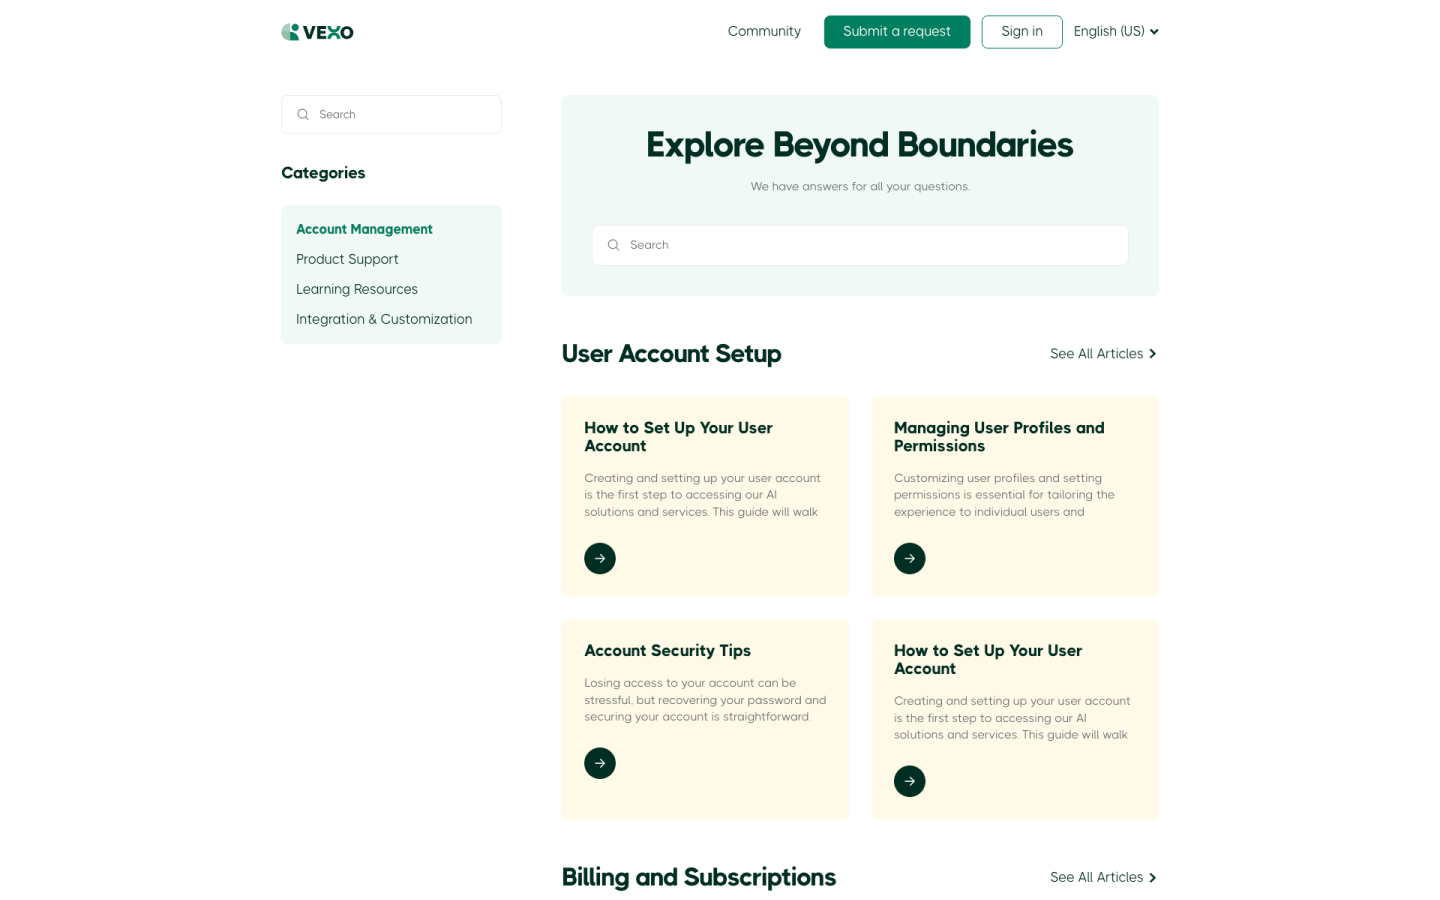
Task: Open Account Security Tips article title
Action: pos(667,651)
